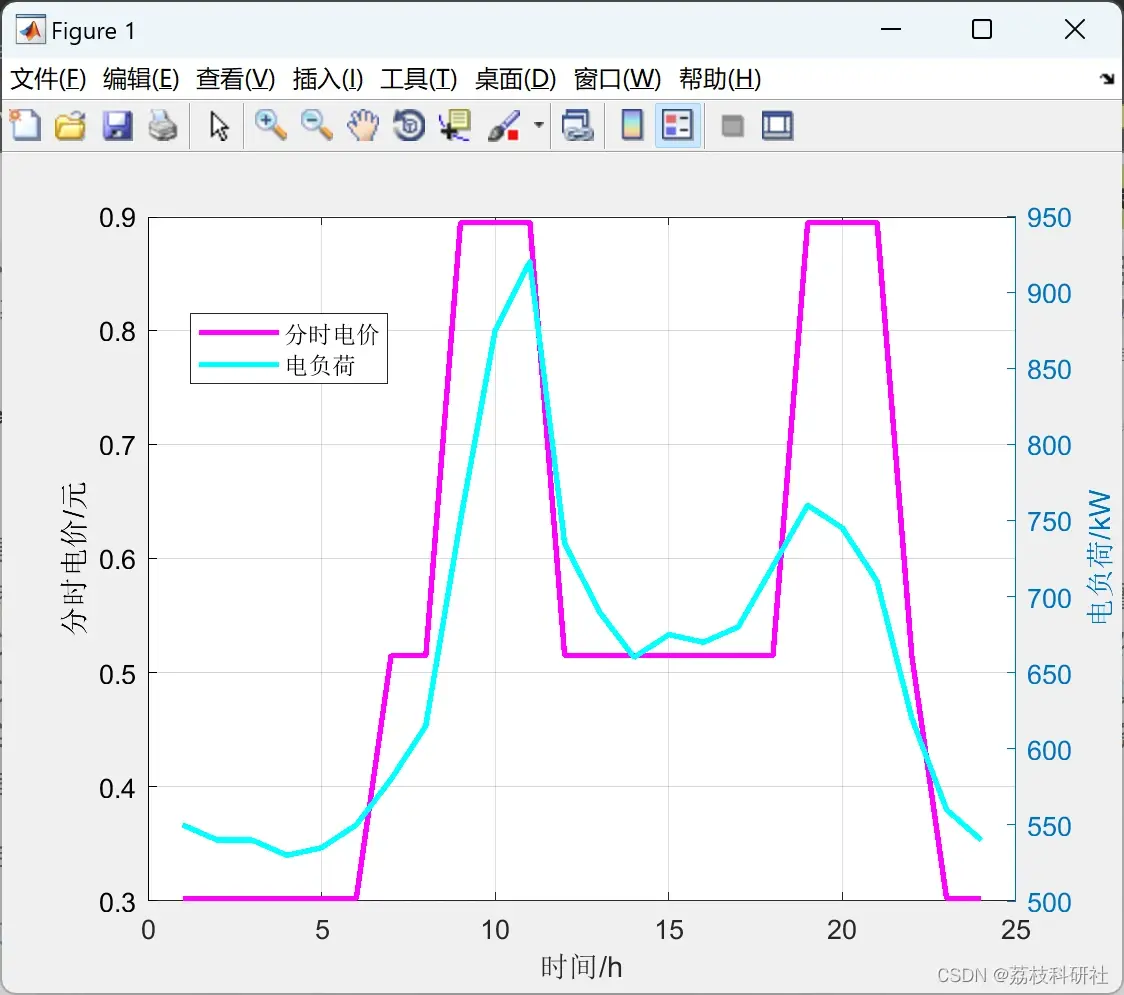Save the figure with floppy icon
This screenshot has height=995, width=1124.
(x=117, y=125)
